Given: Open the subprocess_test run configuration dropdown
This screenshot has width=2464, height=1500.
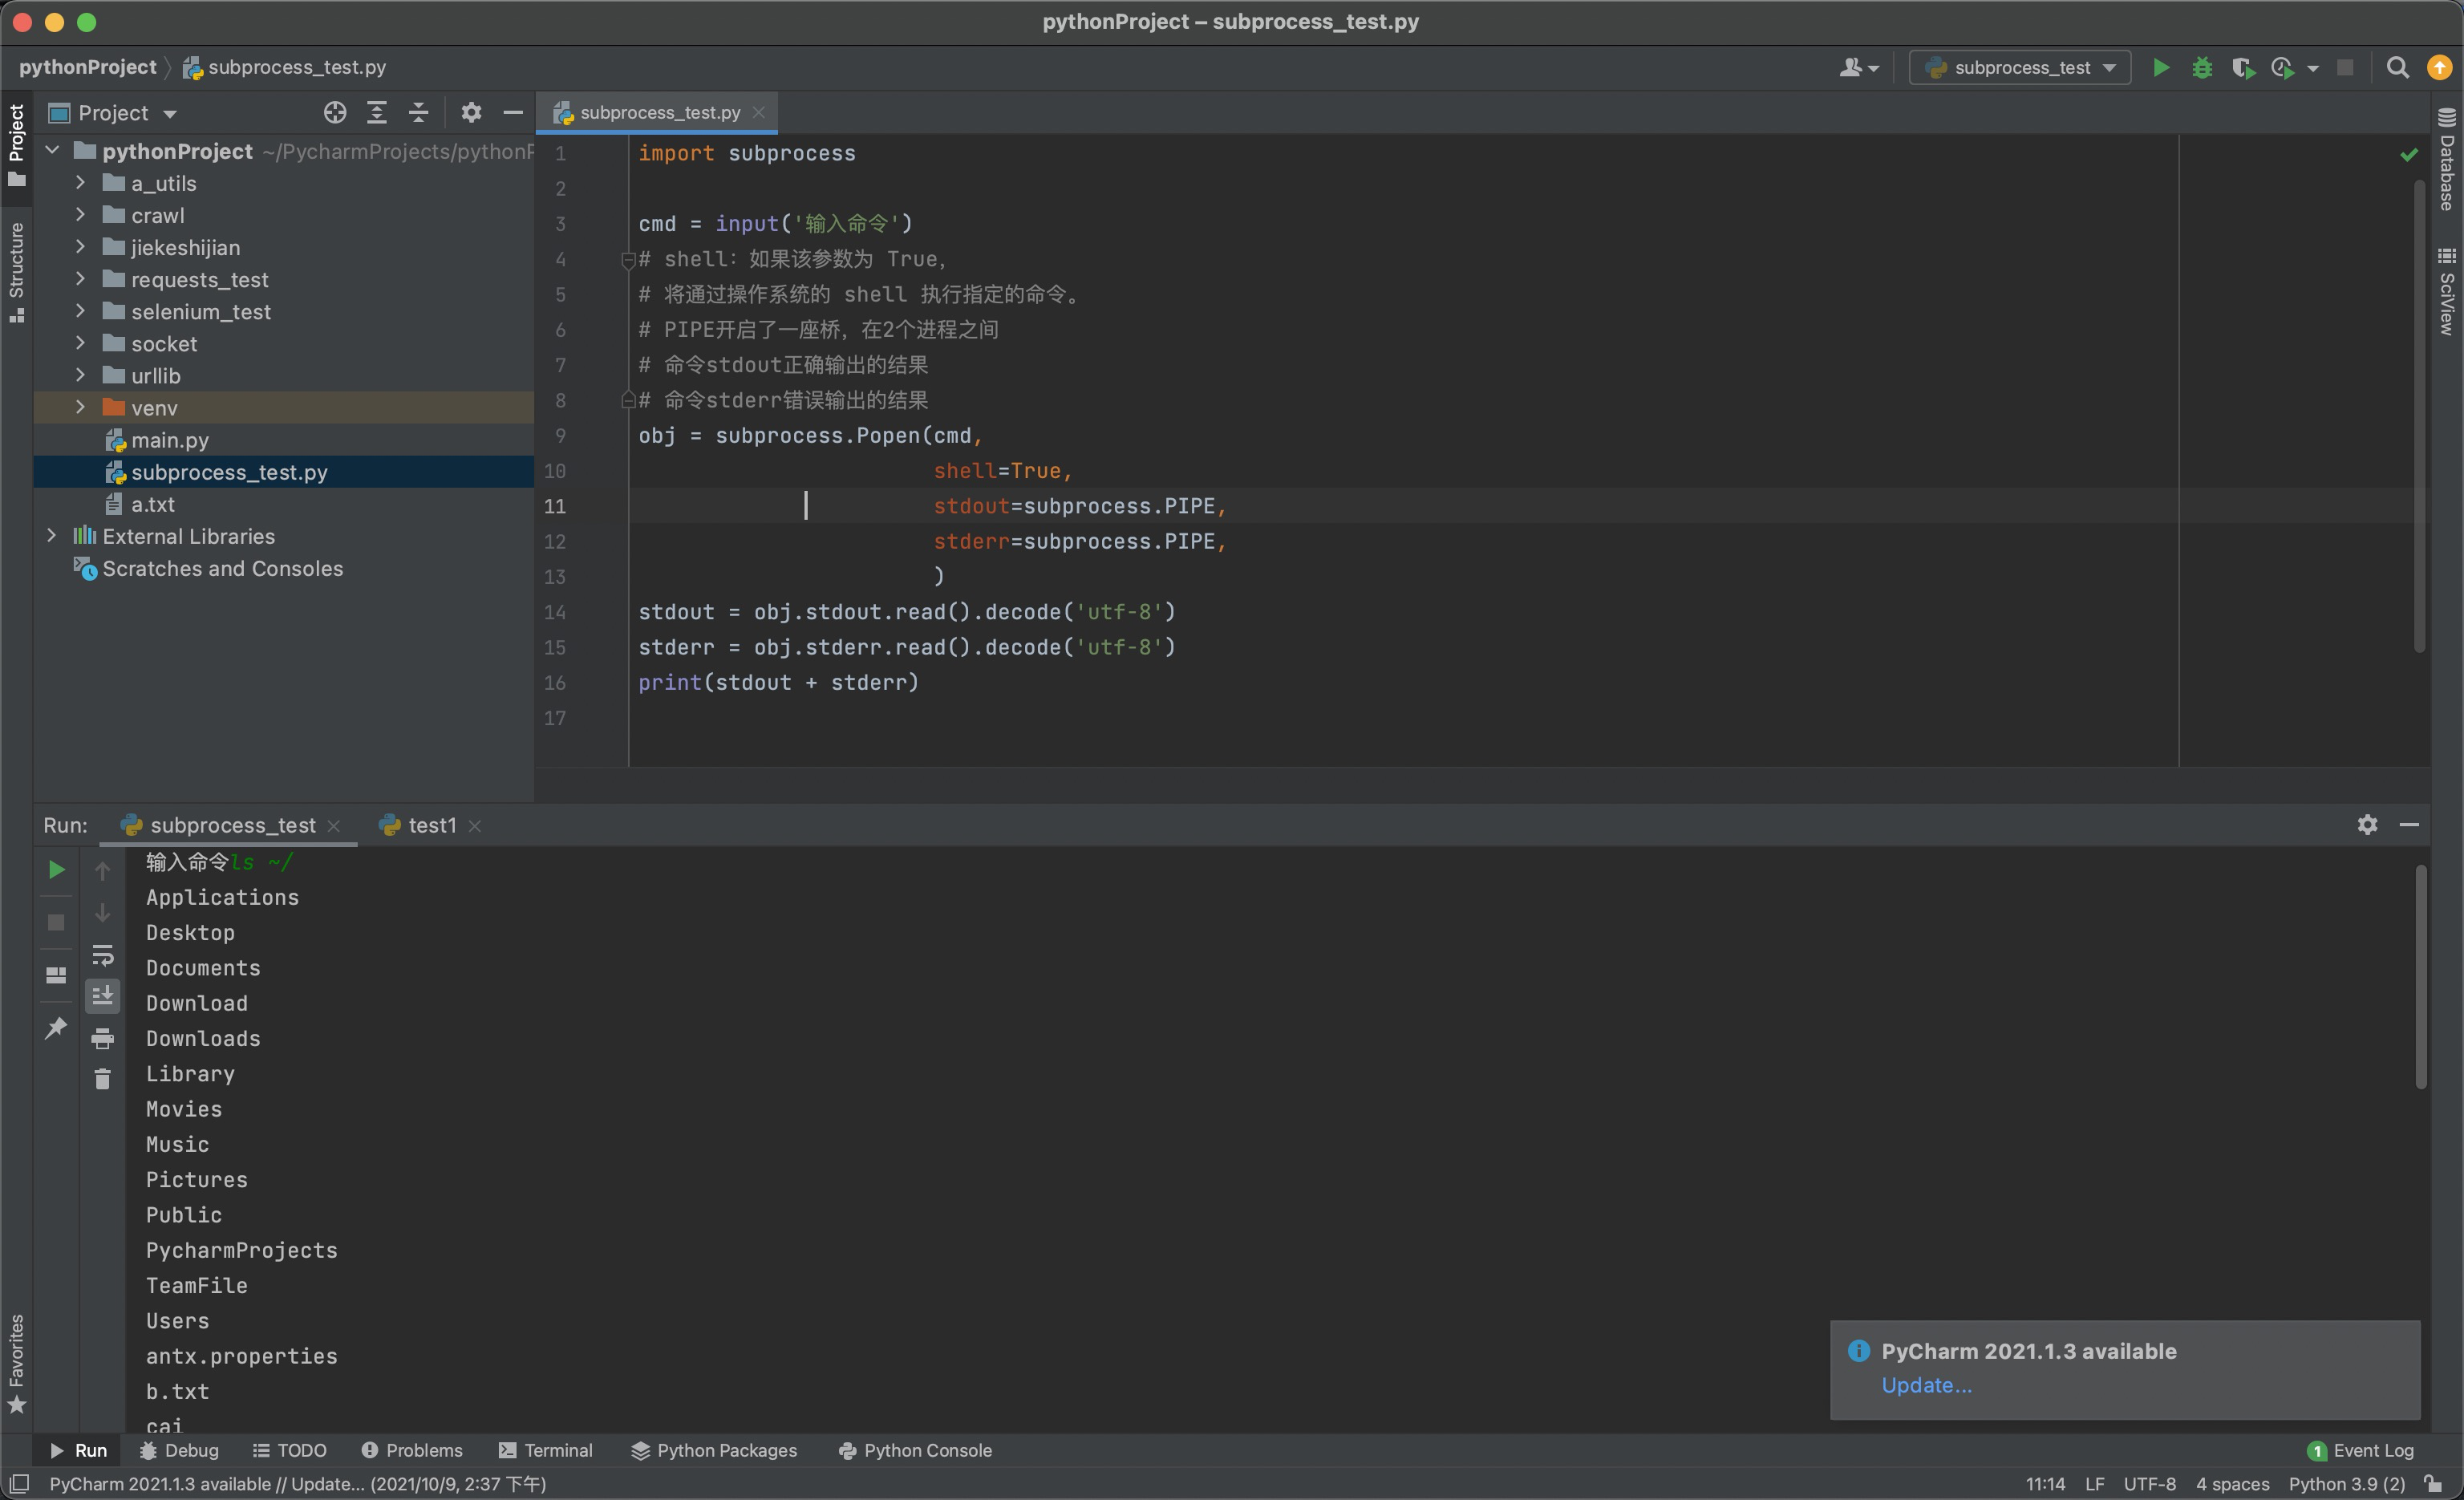Looking at the screenshot, I should click(2020, 67).
